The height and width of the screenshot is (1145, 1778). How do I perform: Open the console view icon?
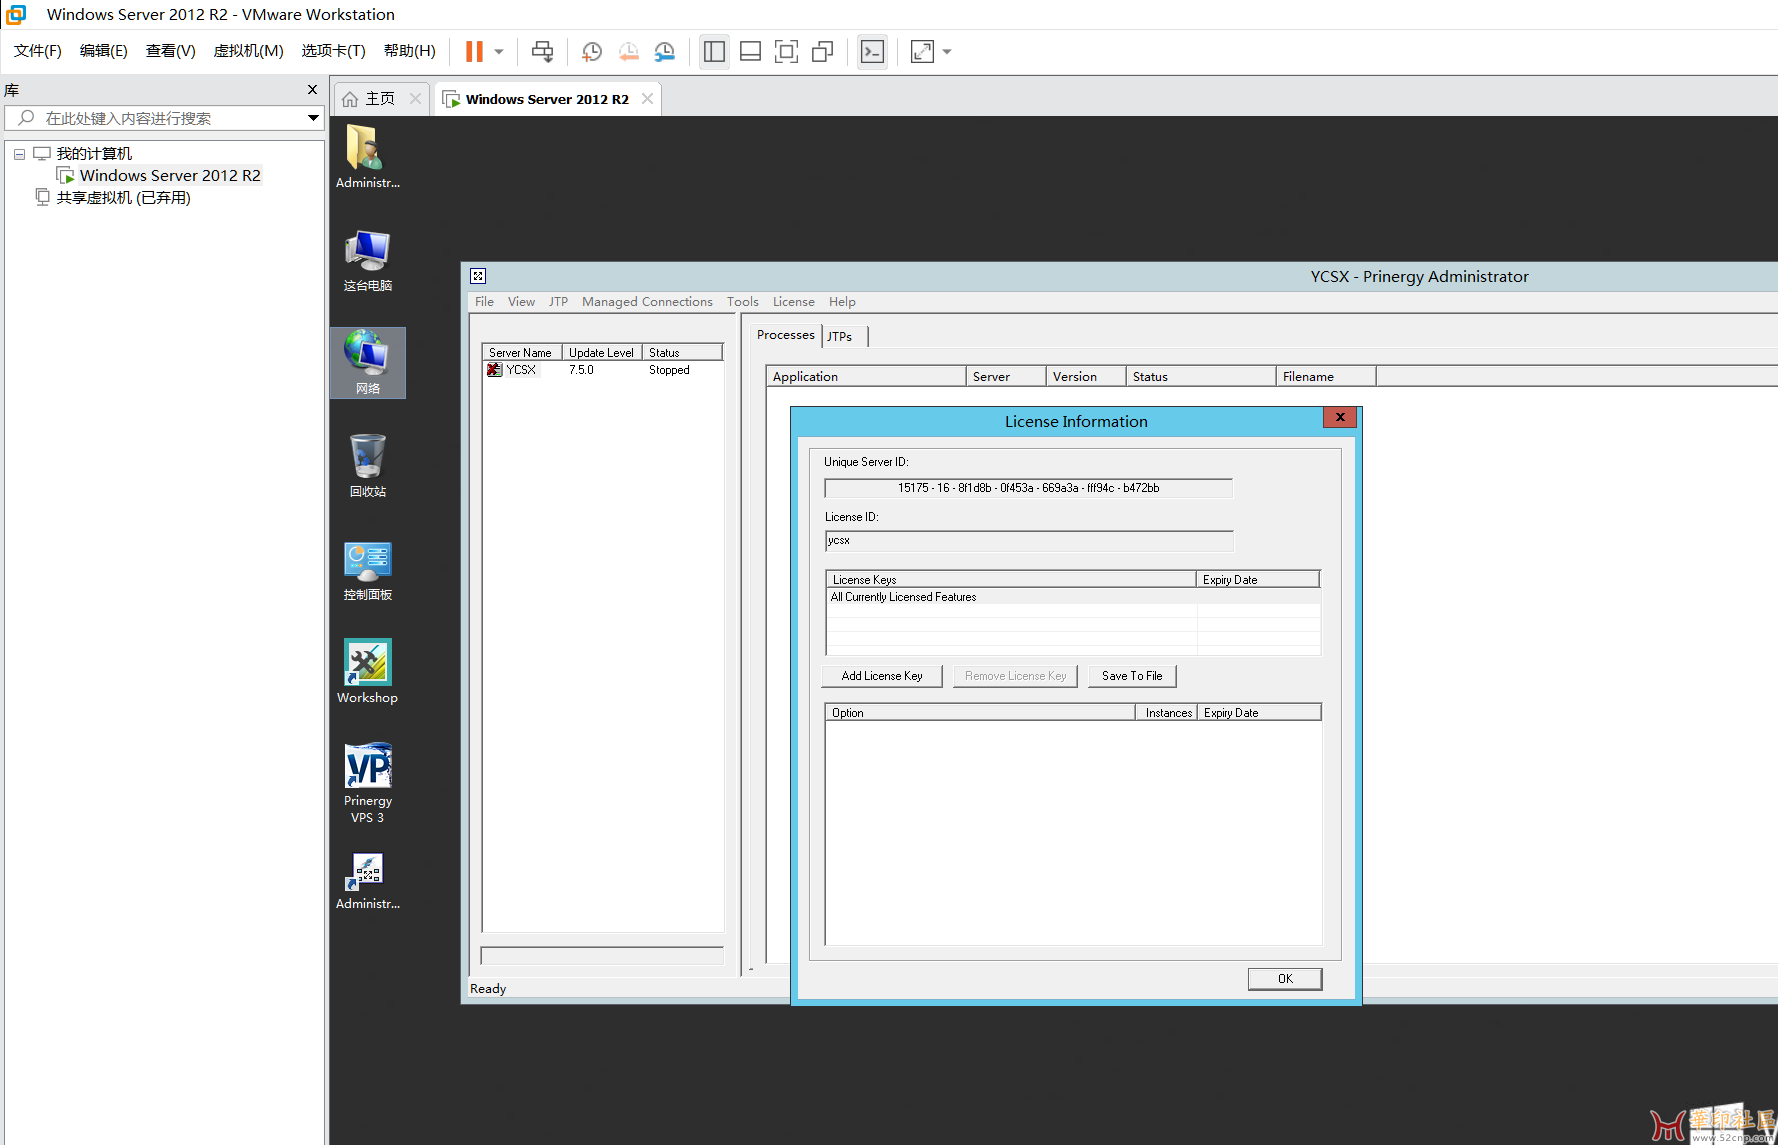pos(872,51)
